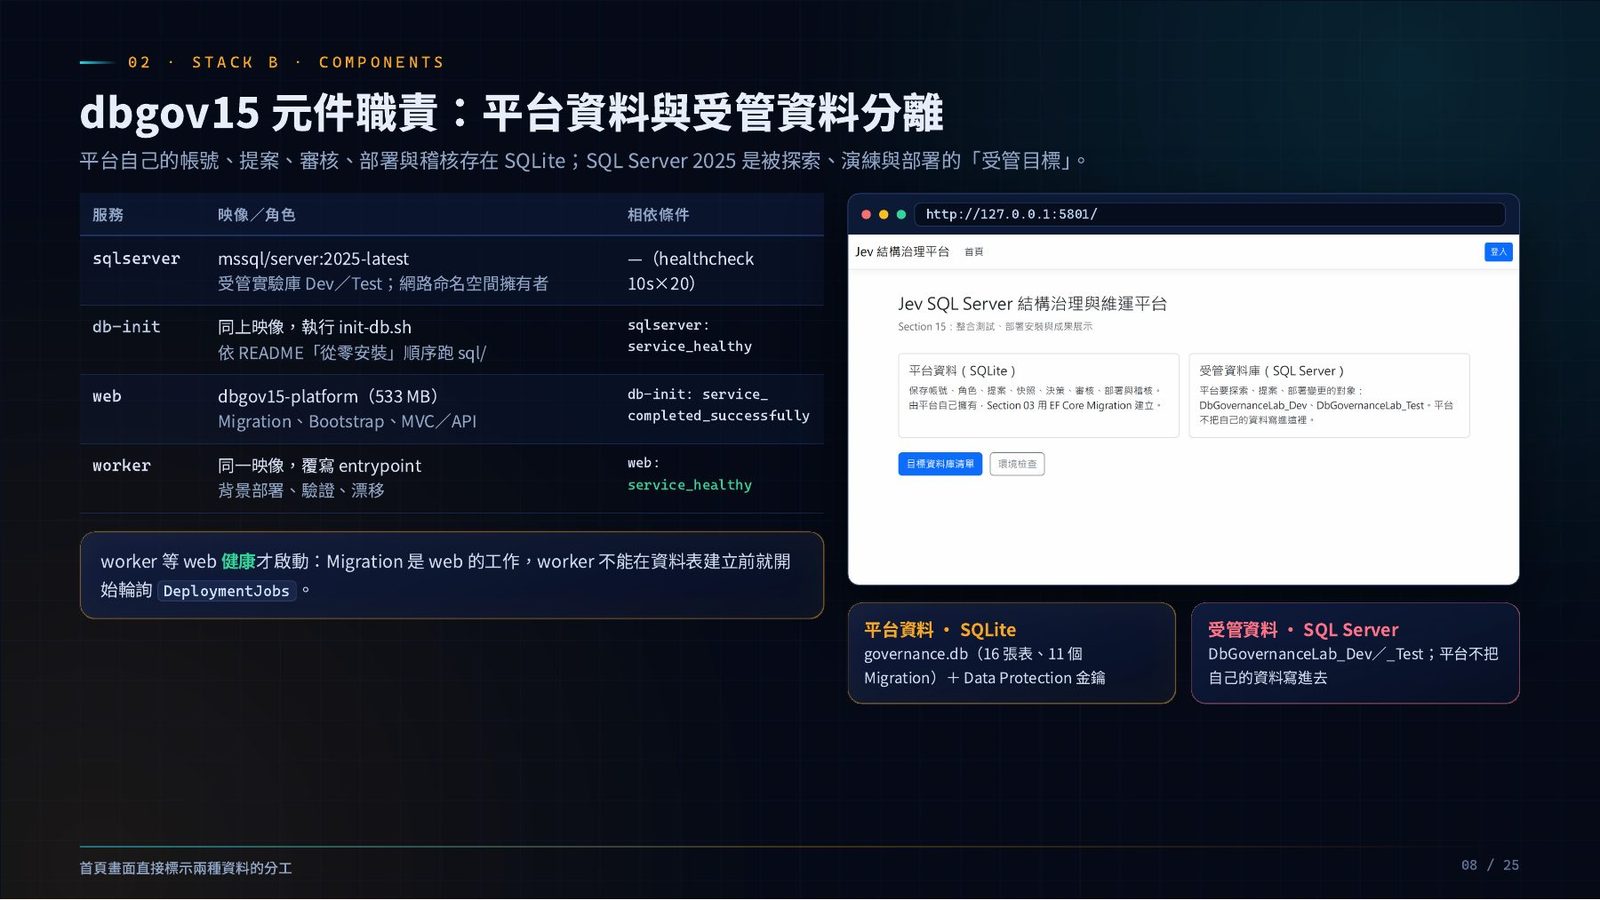Click the 同上映像,執行 init-db.sh text
The height and width of the screenshot is (900, 1600).
pyautogui.click(x=314, y=327)
